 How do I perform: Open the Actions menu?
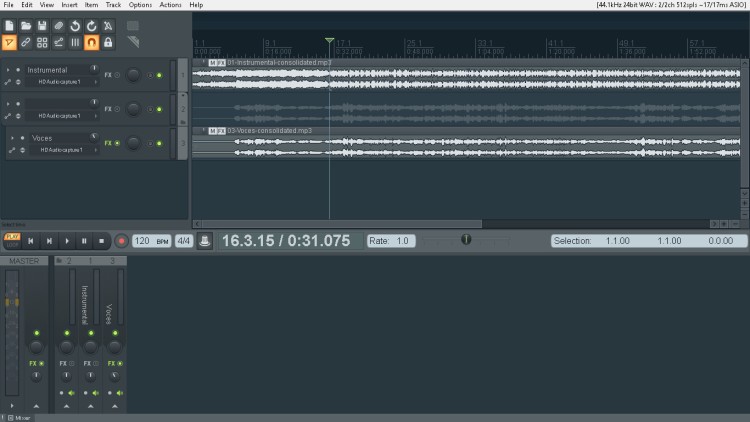pos(170,5)
